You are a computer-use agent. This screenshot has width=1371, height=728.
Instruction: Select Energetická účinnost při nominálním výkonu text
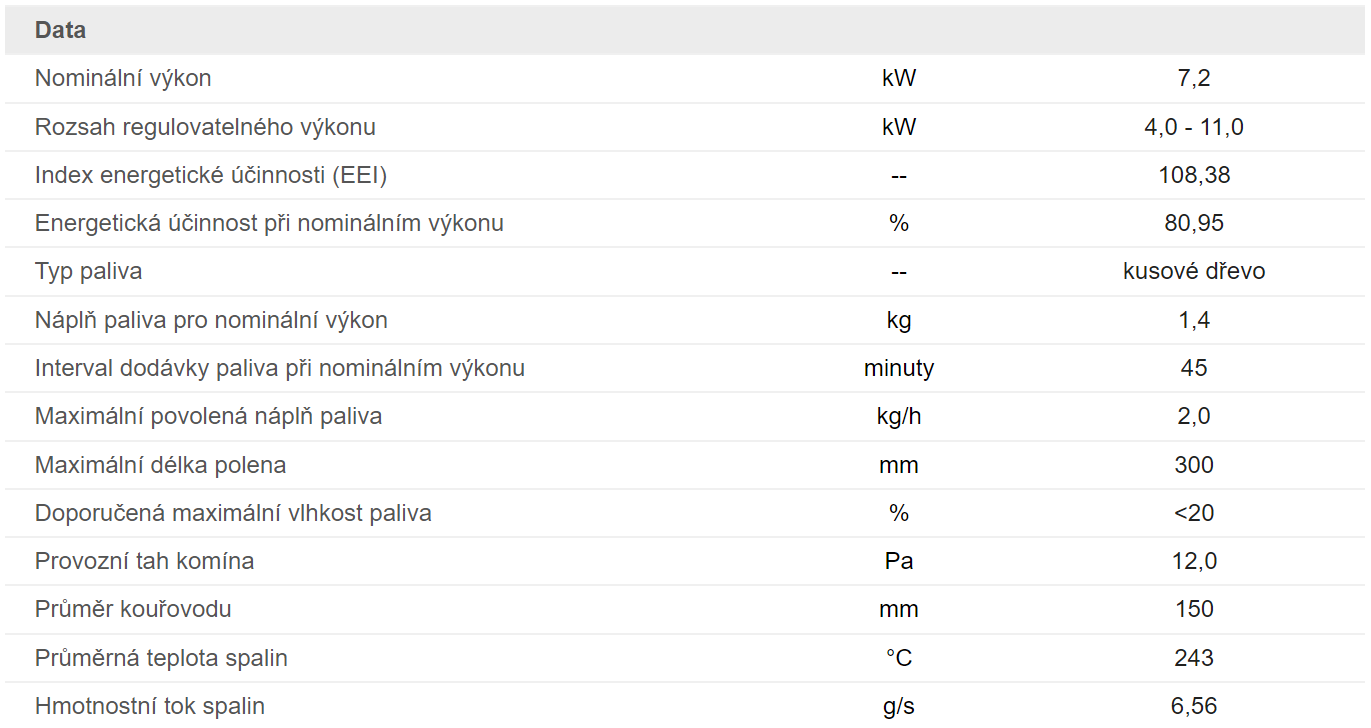(269, 223)
